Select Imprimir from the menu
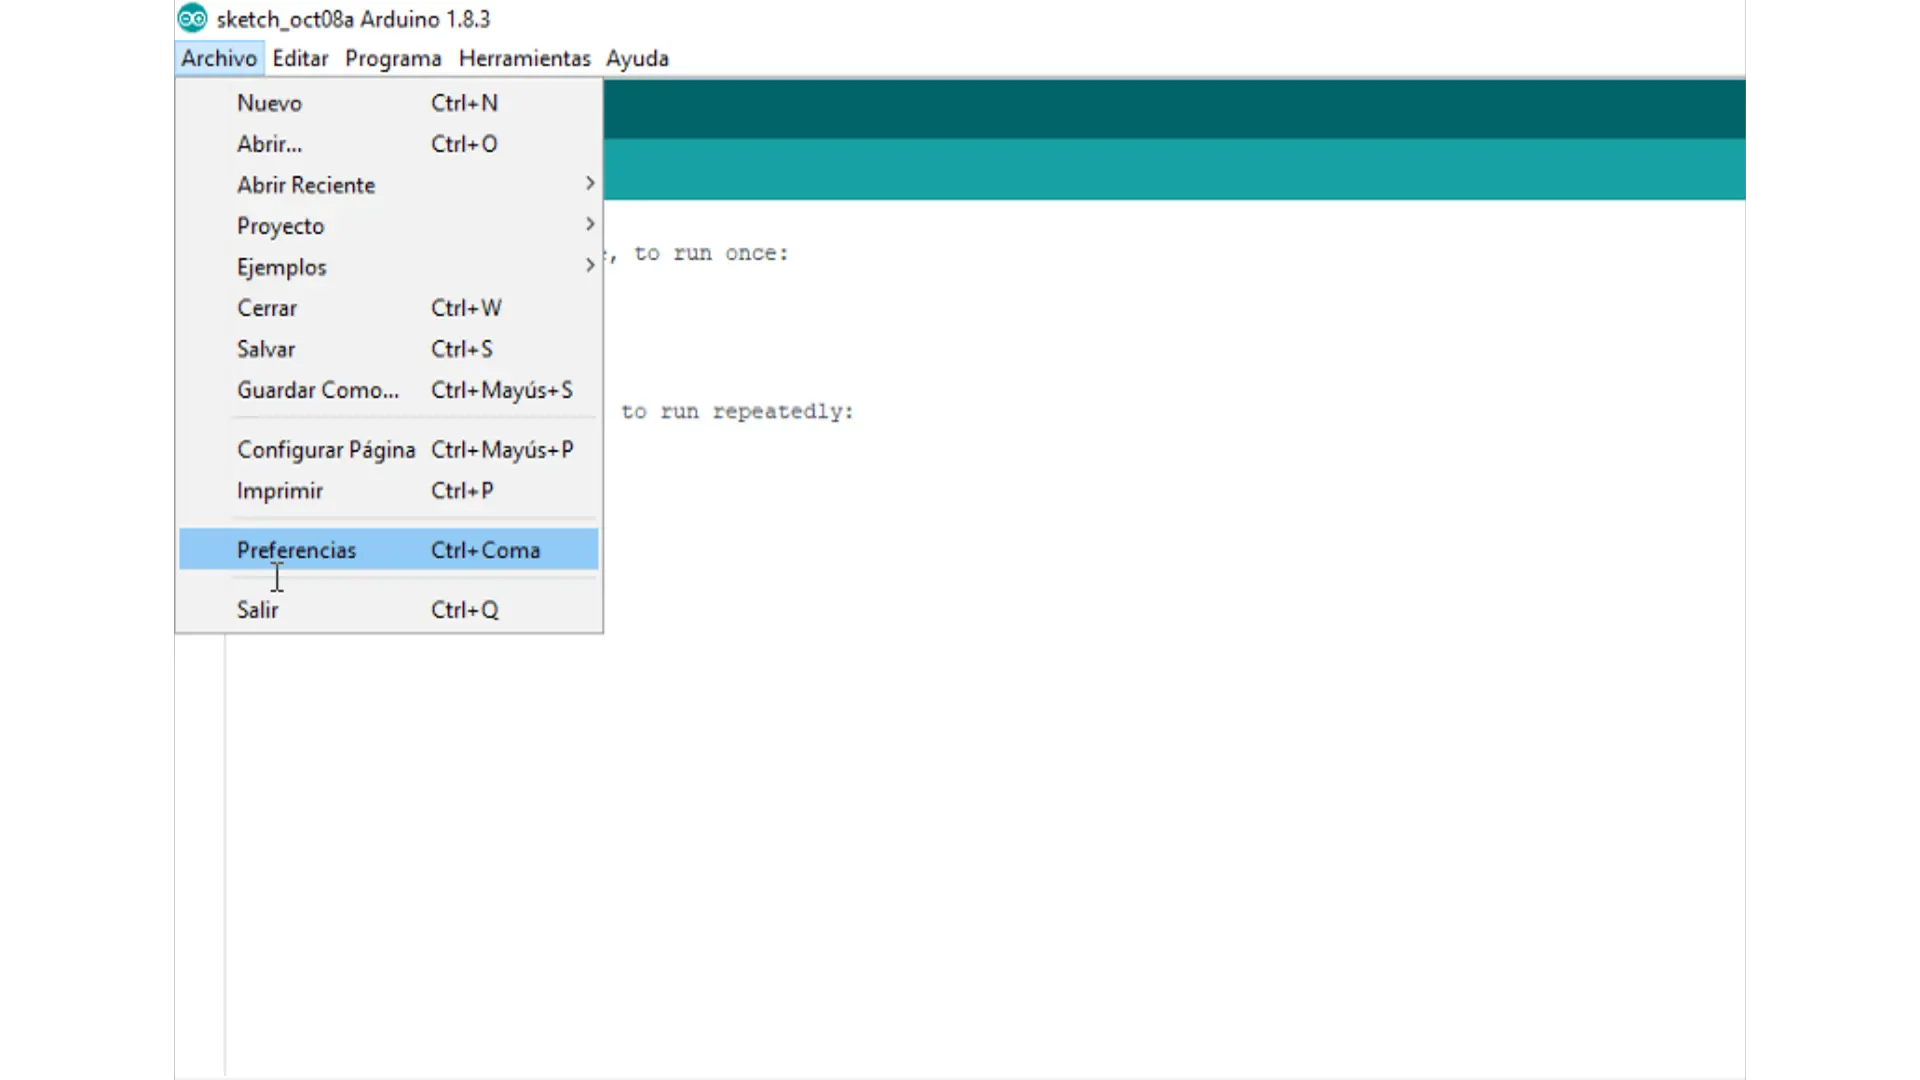 pyautogui.click(x=389, y=491)
